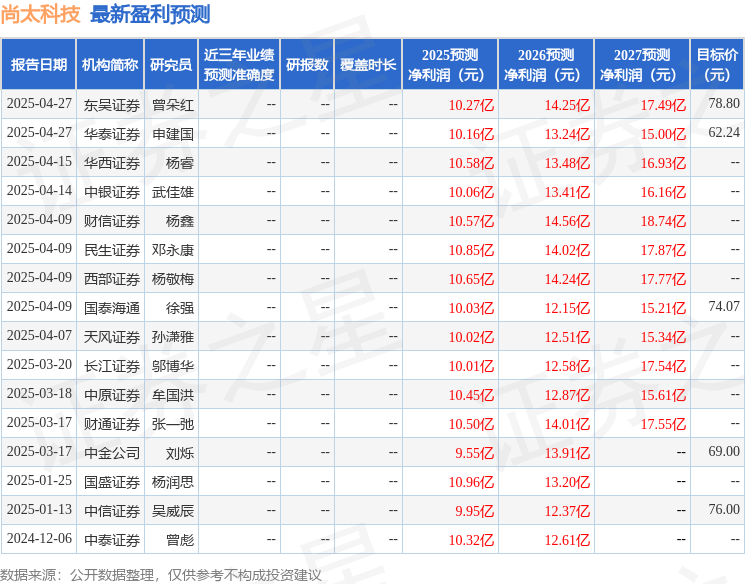
Task: Click the 数据来源 disclaimer footer text
Action: pos(161,575)
